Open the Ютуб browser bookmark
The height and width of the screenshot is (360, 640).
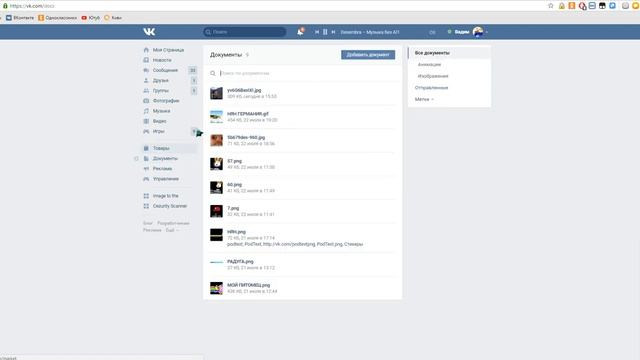(91, 18)
